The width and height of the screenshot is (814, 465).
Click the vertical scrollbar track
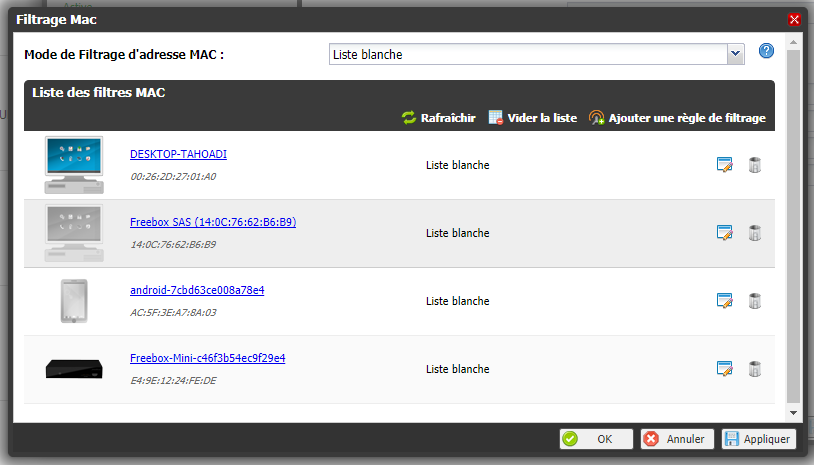click(x=793, y=226)
